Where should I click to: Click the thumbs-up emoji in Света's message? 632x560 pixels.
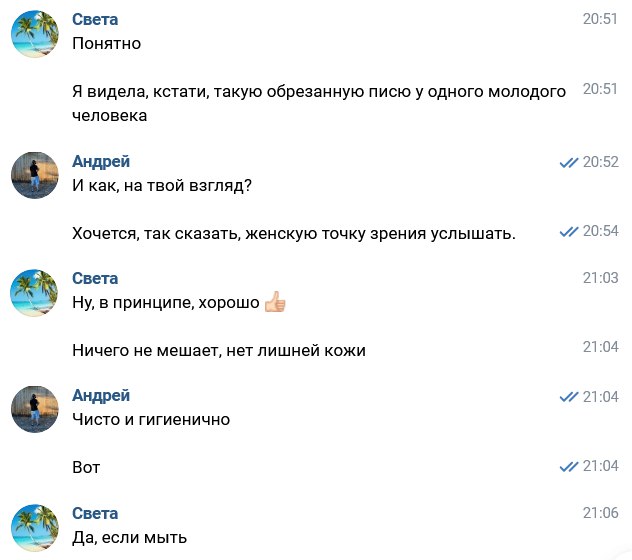point(275,302)
